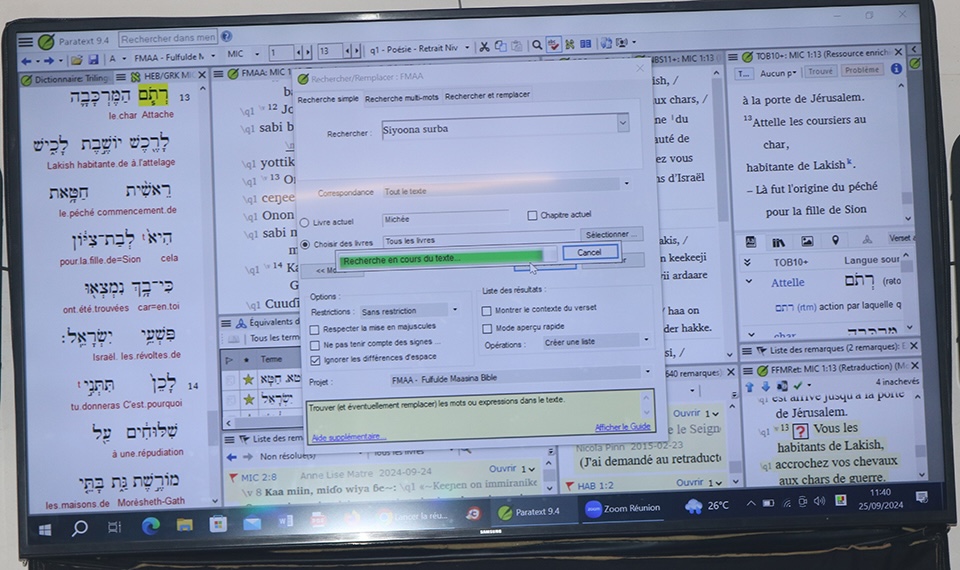The width and height of the screenshot is (960, 570).
Task: Open search with the magnifier toolbar icon
Action: coord(537,45)
